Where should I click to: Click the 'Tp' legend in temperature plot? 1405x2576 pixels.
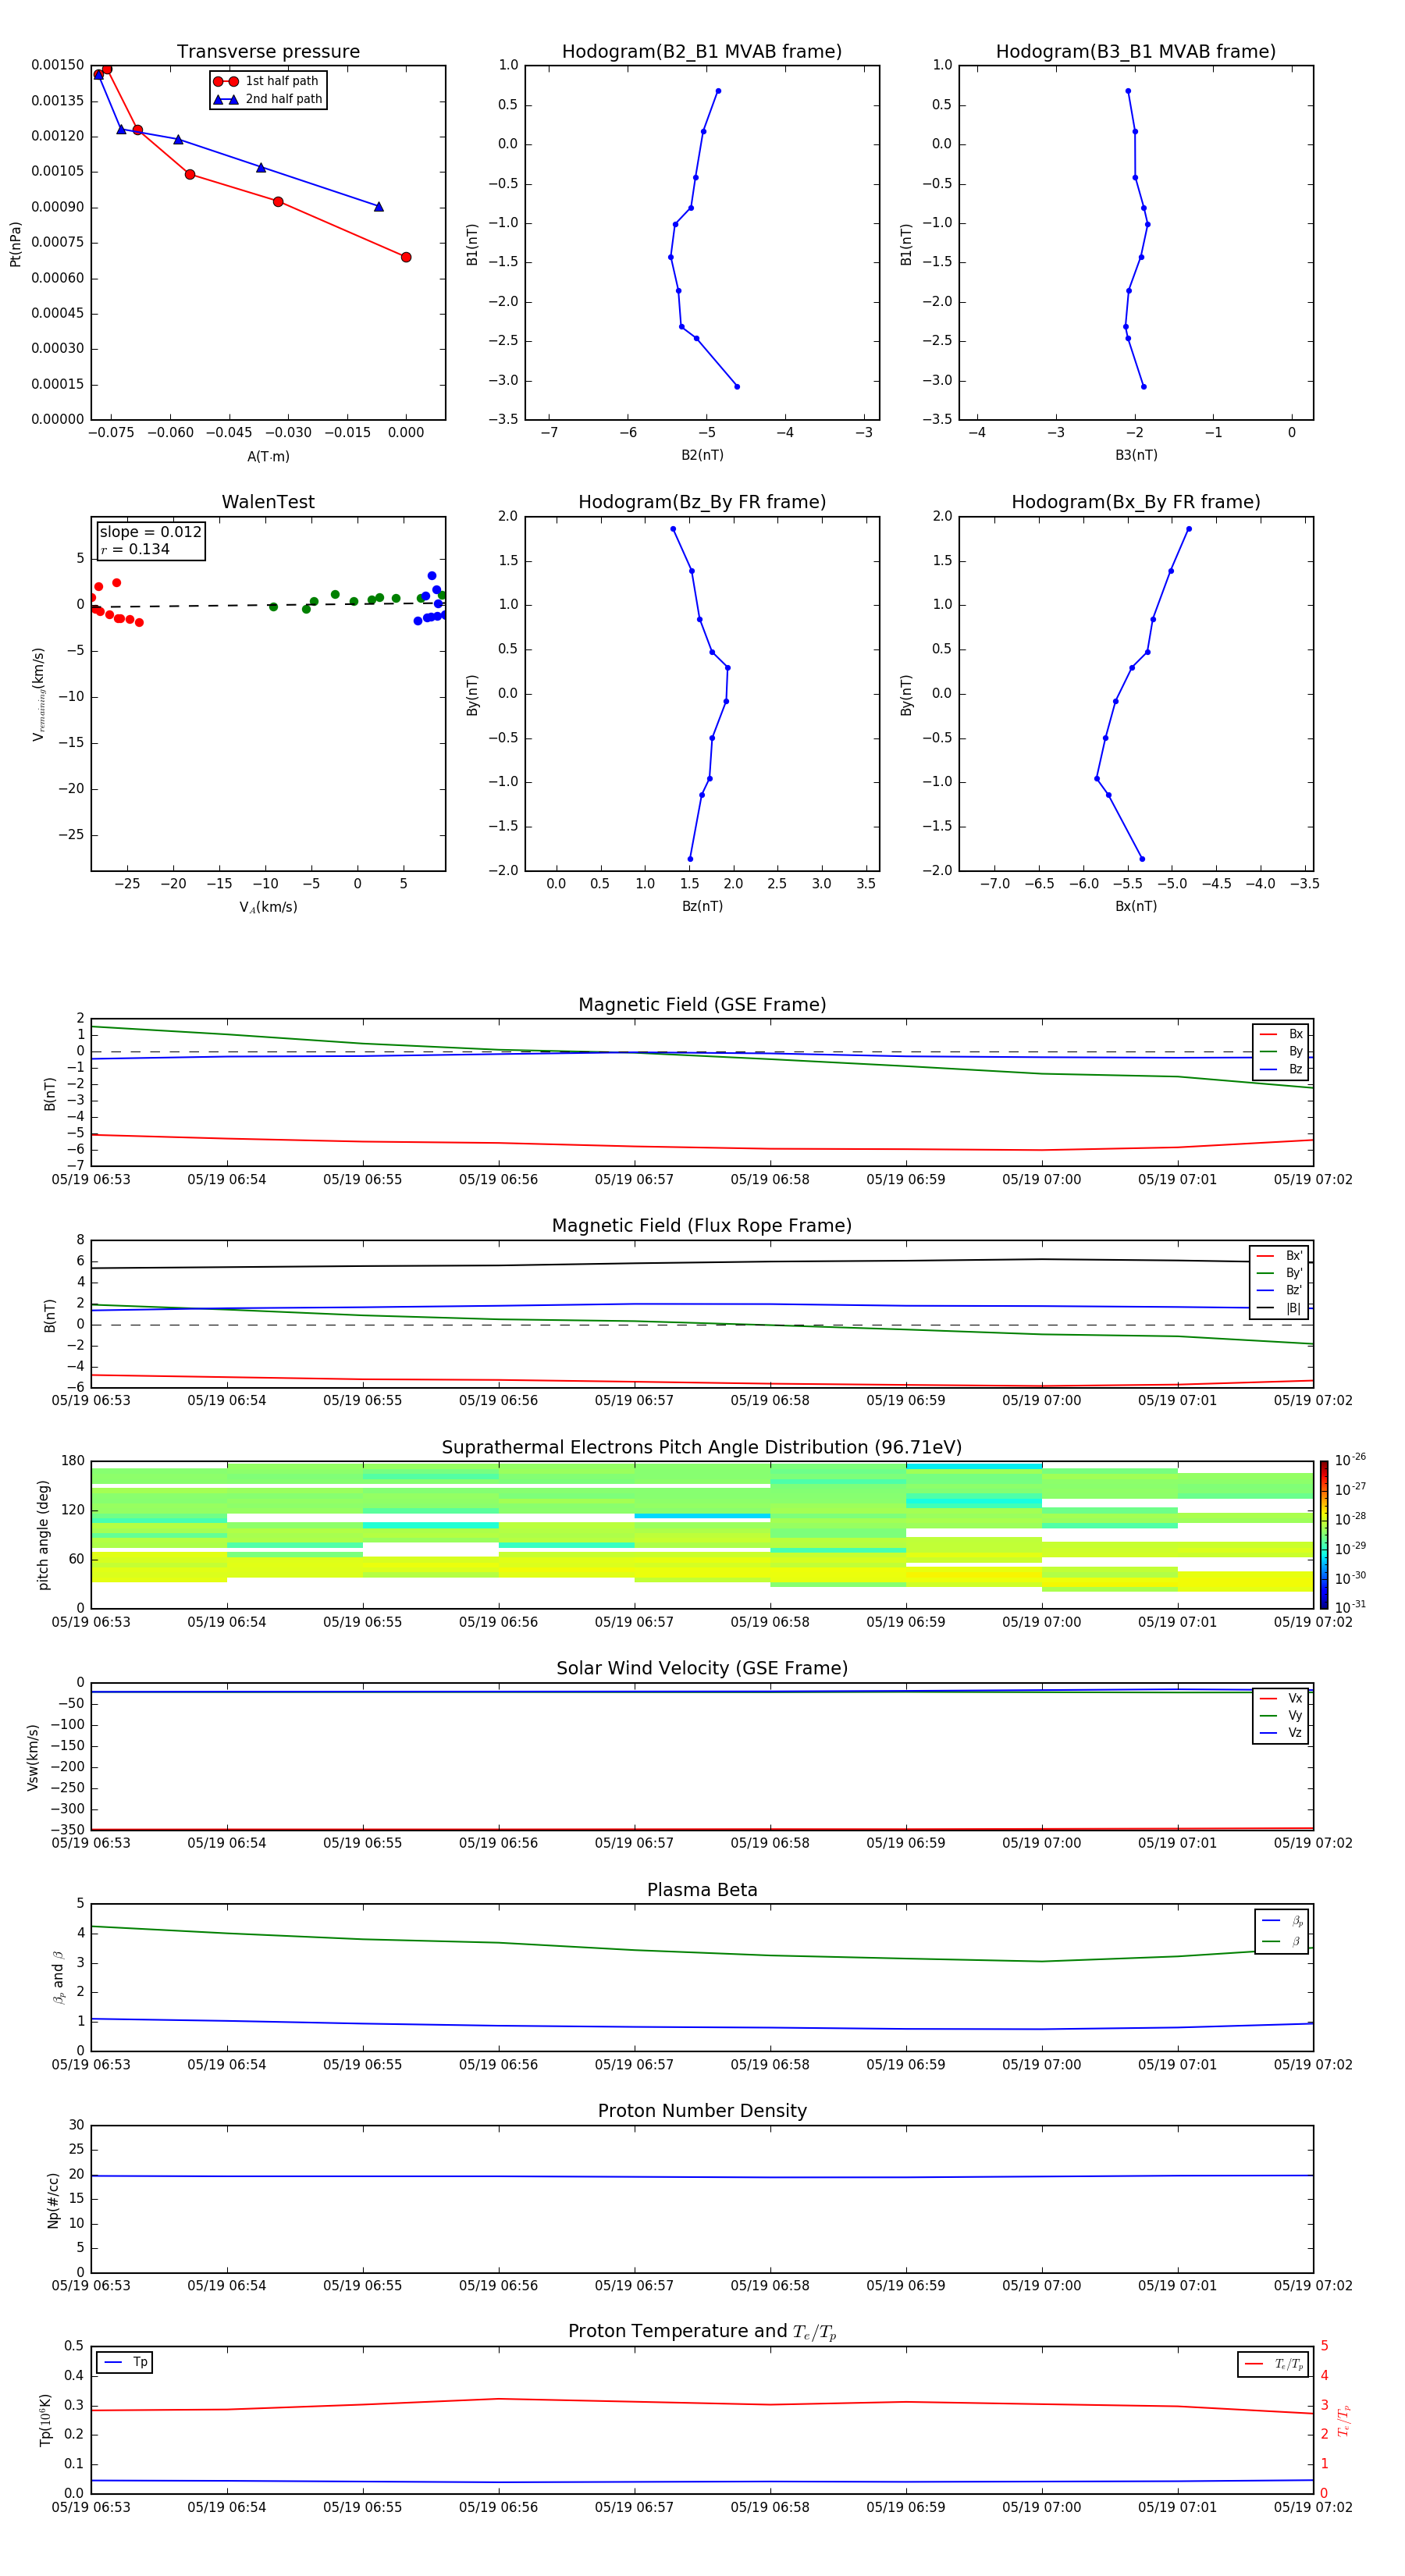(x=125, y=2362)
